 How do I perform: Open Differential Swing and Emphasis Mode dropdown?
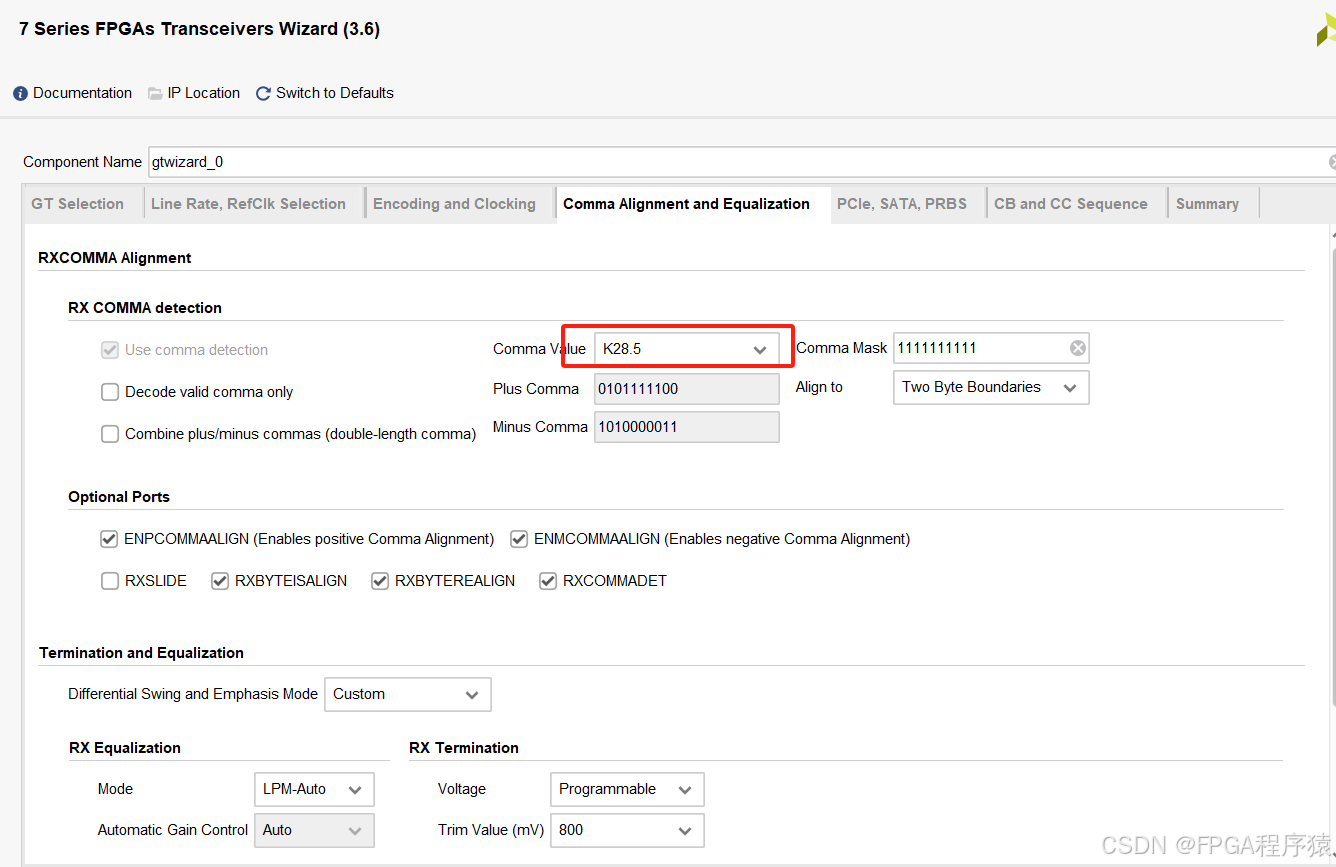click(408, 694)
